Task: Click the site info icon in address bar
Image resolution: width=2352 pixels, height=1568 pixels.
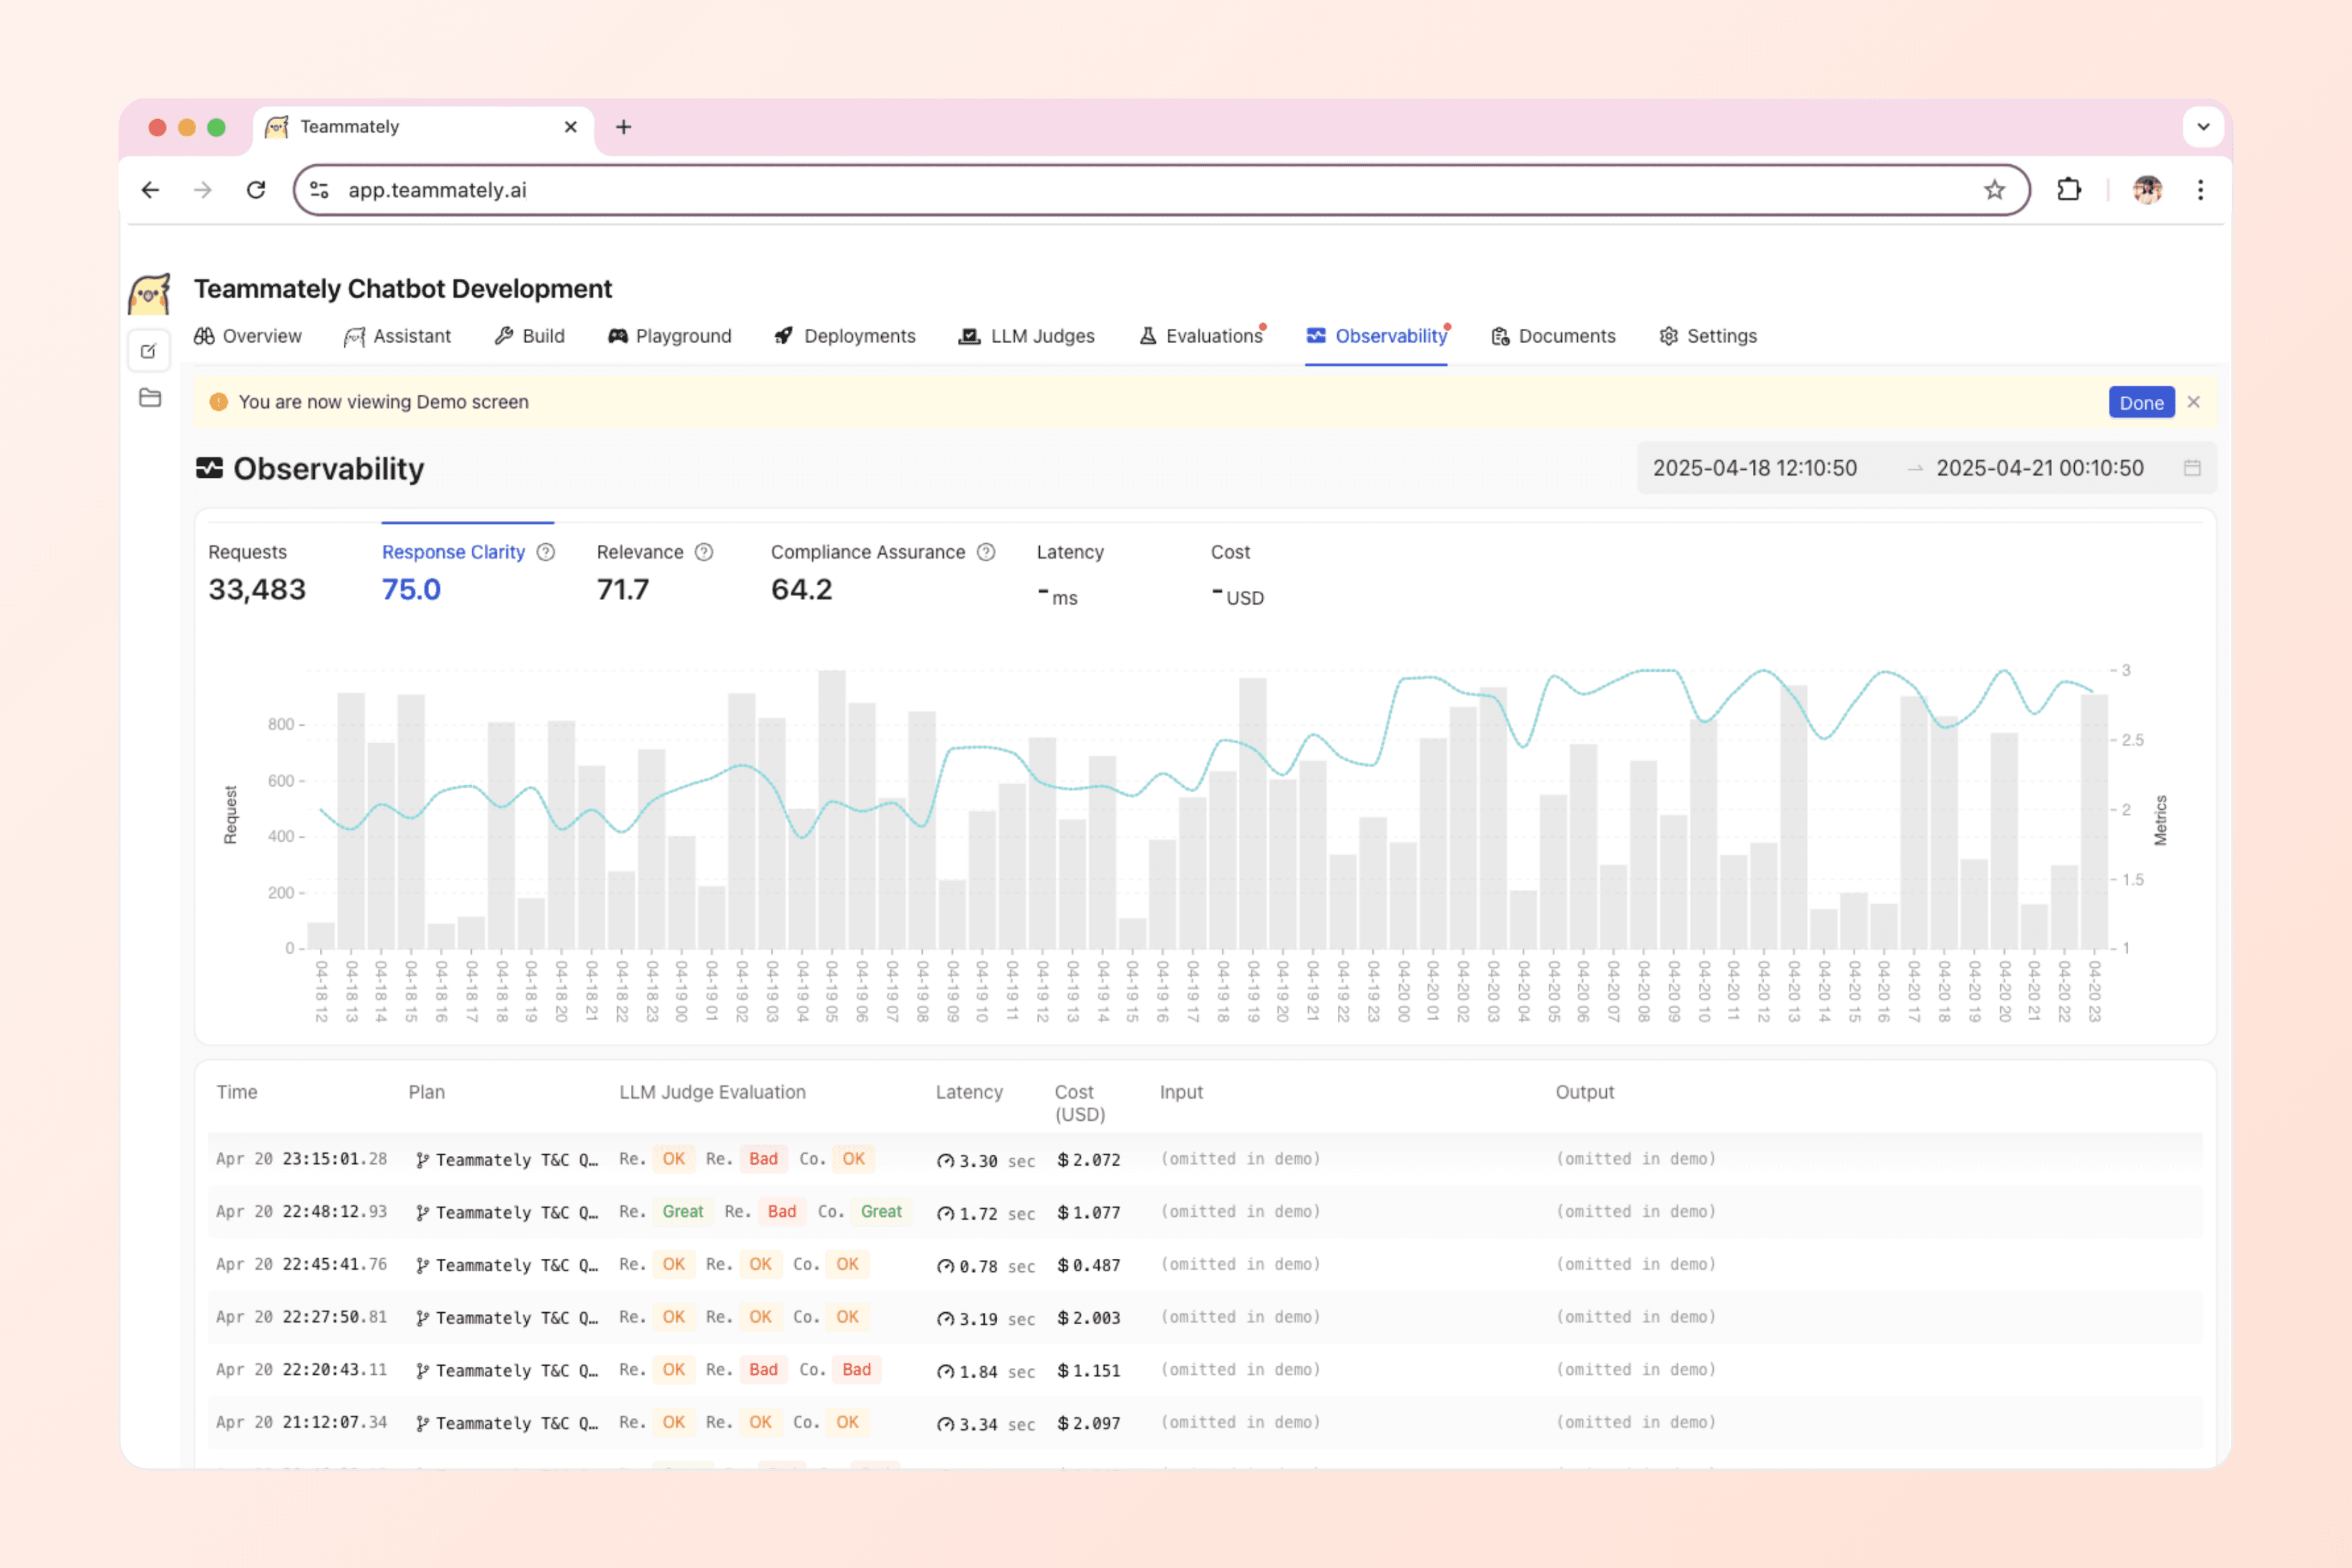Action: coord(319,190)
